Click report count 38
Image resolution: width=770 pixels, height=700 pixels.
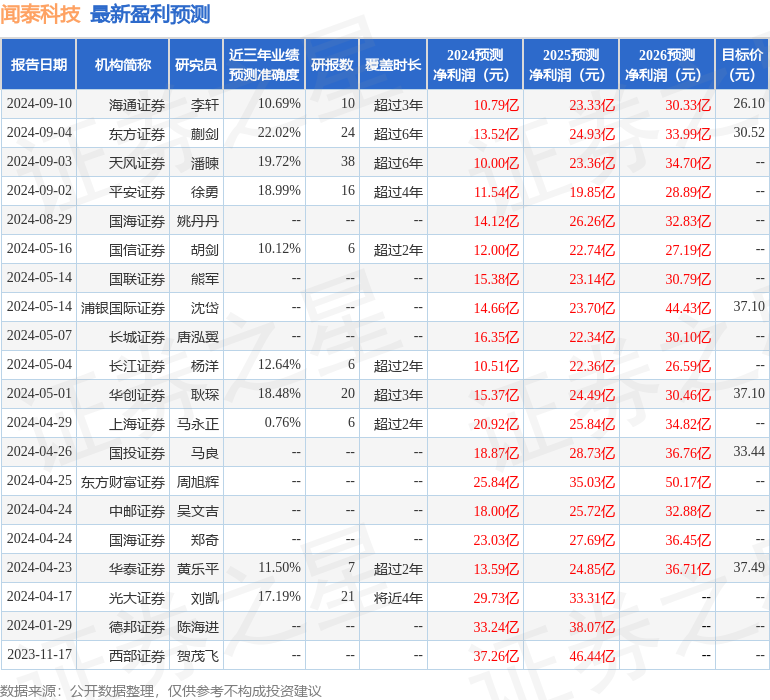tap(348, 162)
